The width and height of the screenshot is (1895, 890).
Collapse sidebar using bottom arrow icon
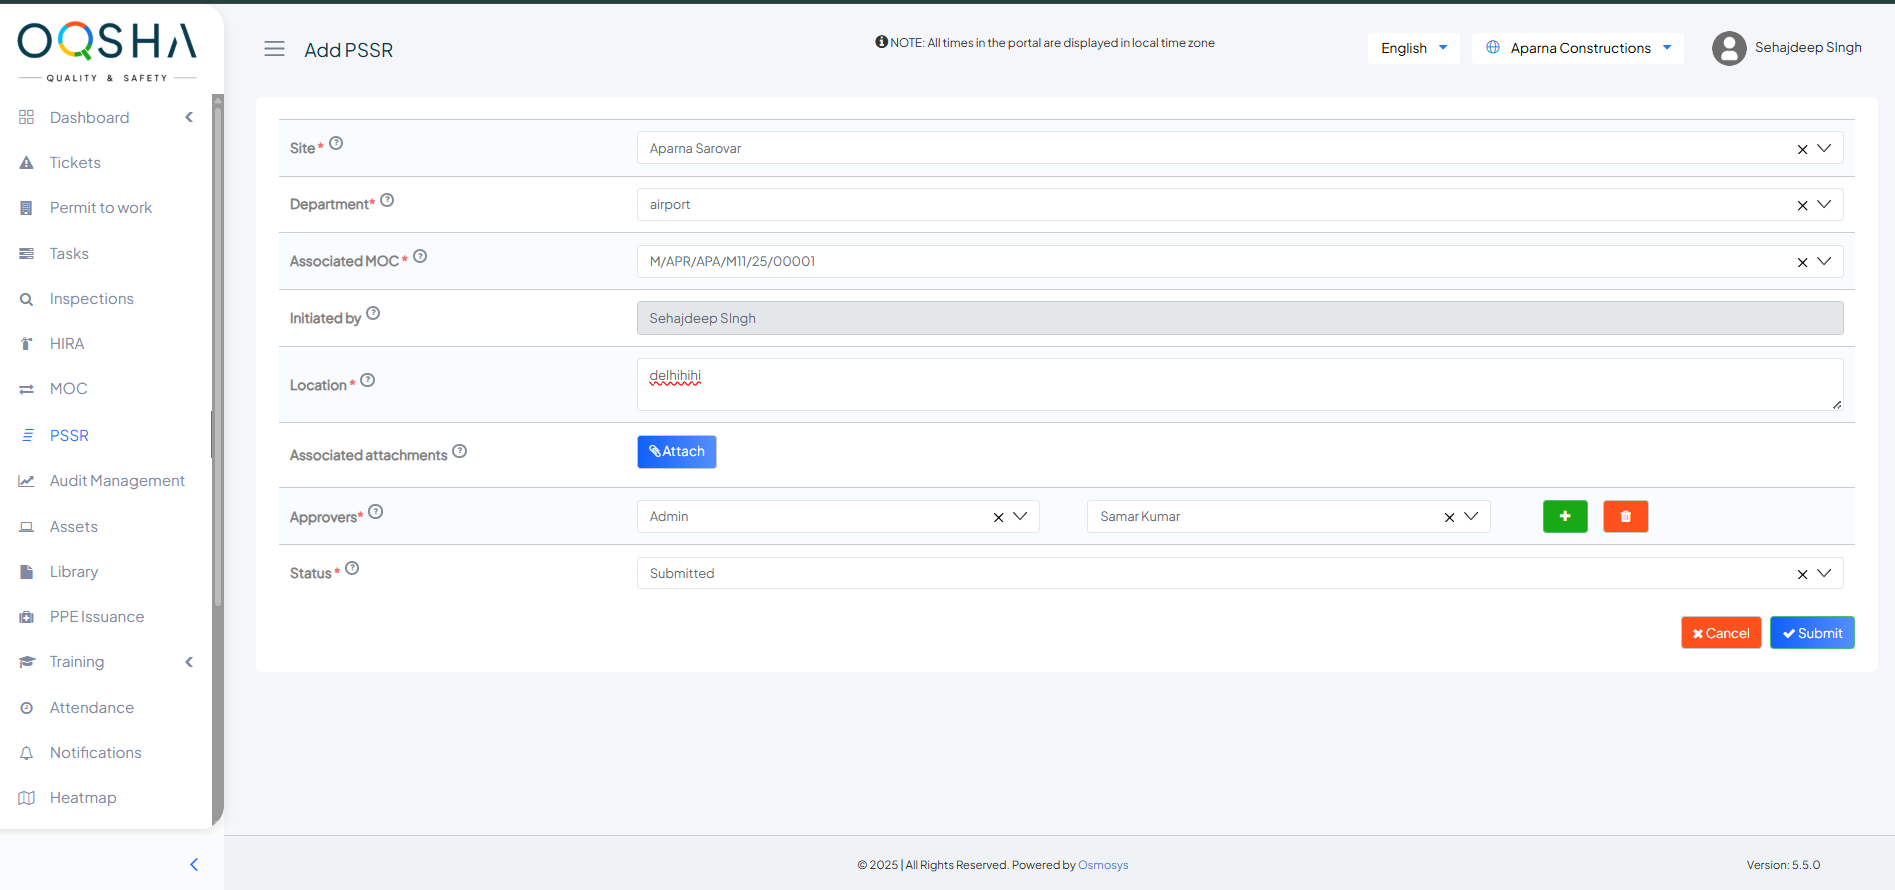click(194, 864)
